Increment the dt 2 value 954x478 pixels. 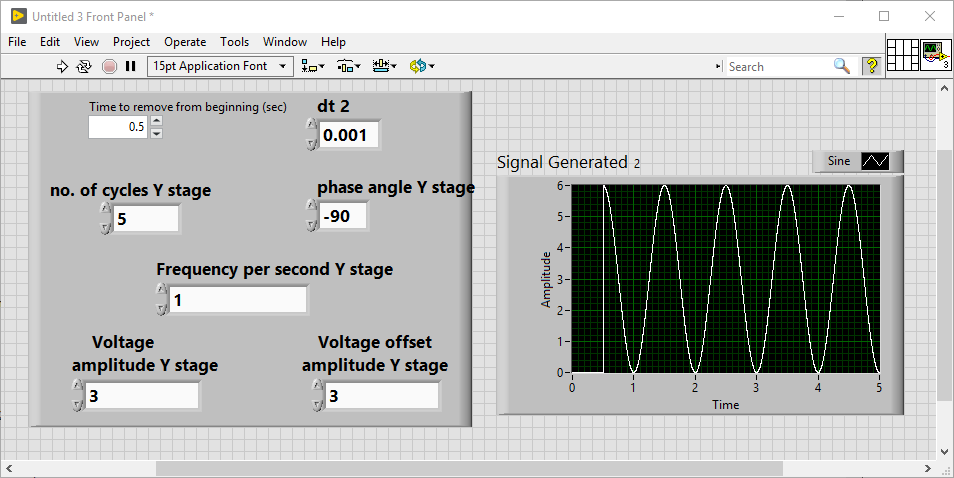(x=312, y=125)
